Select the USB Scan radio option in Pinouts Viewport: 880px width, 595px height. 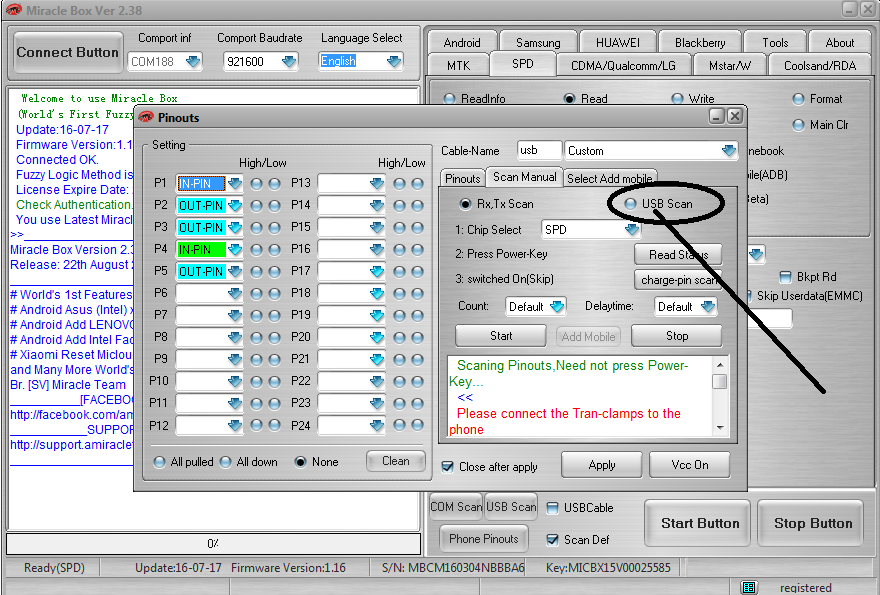(630, 204)
